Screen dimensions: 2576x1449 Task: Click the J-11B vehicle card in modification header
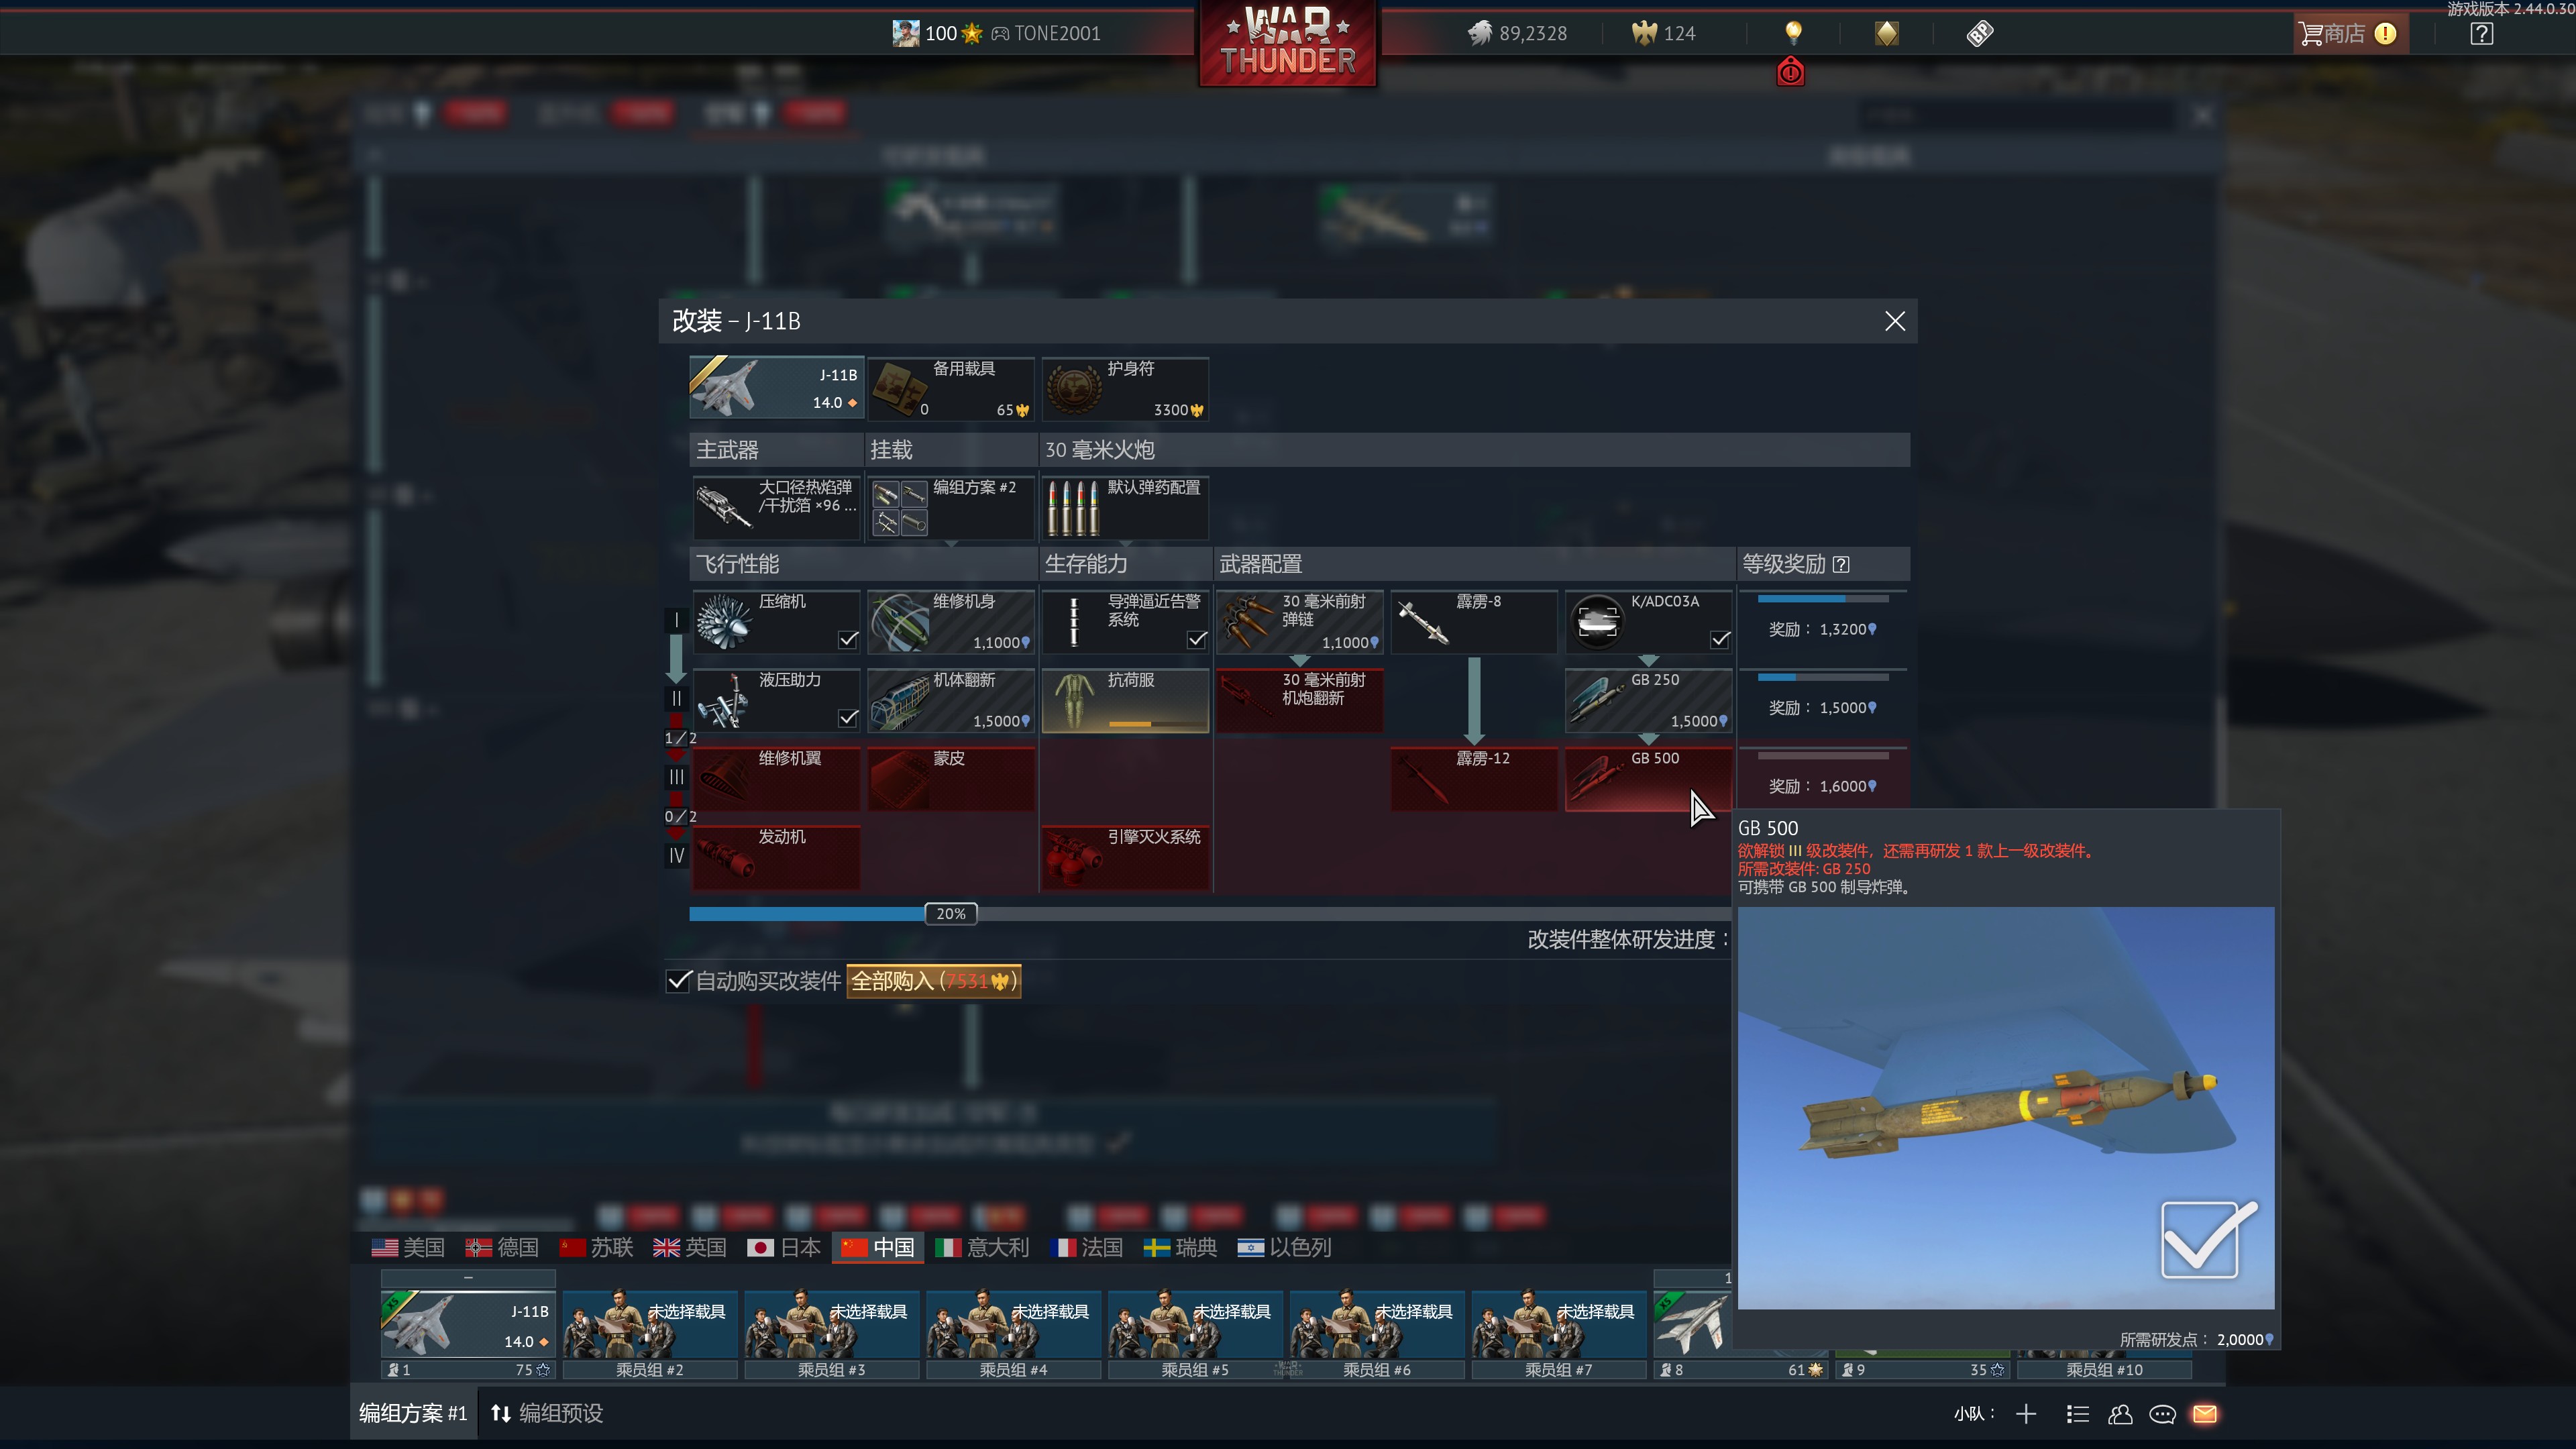776,388
